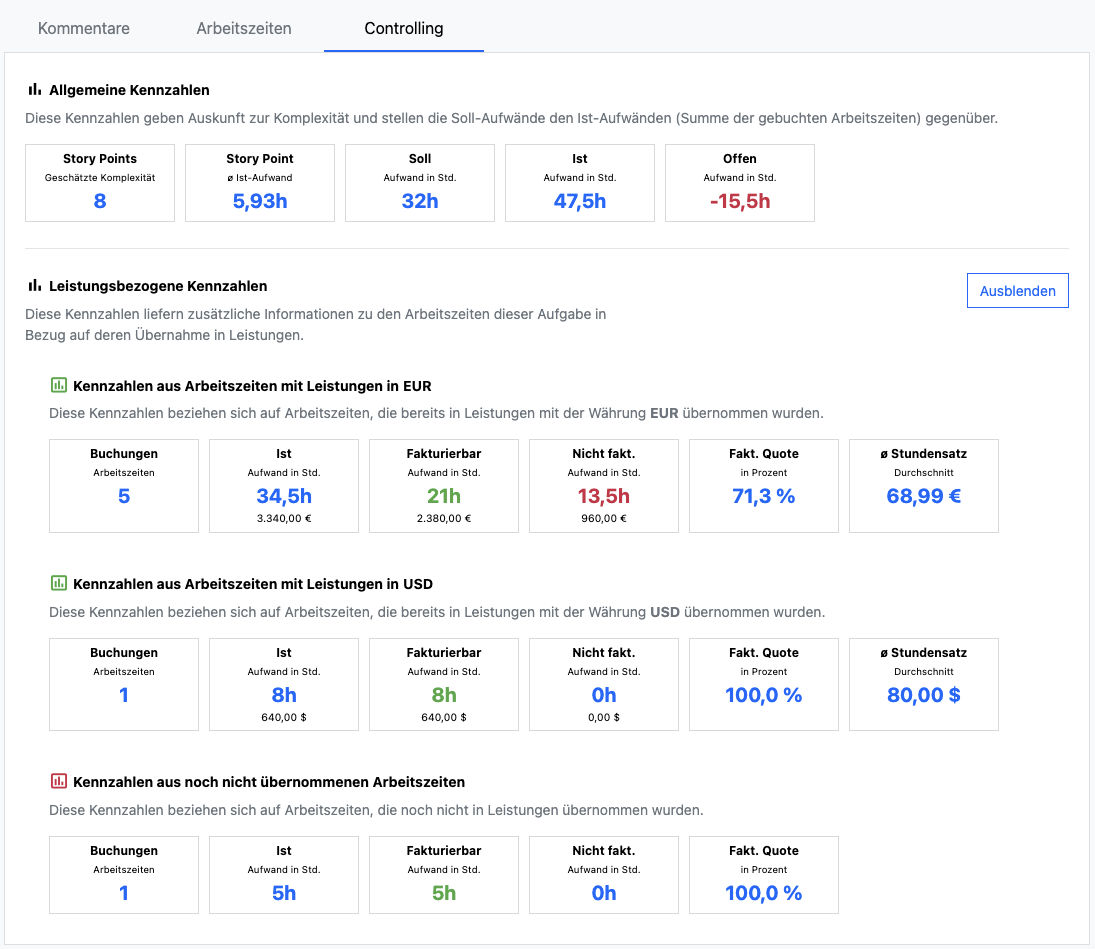1095x949 pixels.
Task: Click the EUR Nicht fakt. value 13,5h
Action: [603, 496]
